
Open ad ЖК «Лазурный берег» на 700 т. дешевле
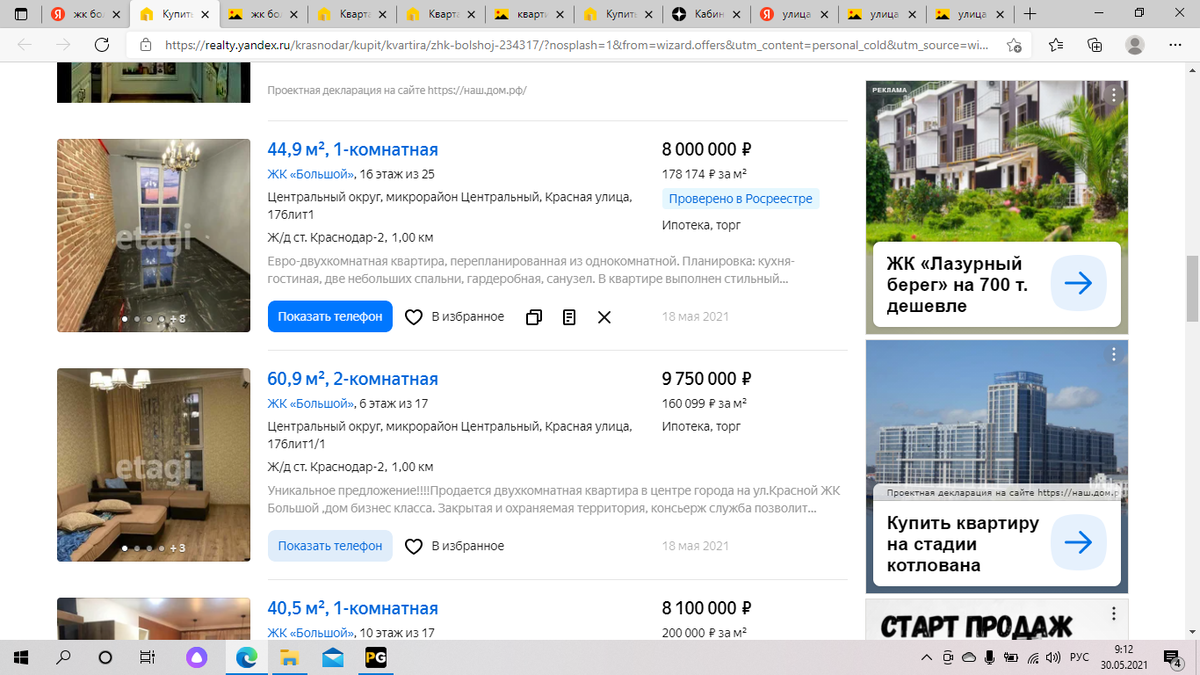pos(957,285)
